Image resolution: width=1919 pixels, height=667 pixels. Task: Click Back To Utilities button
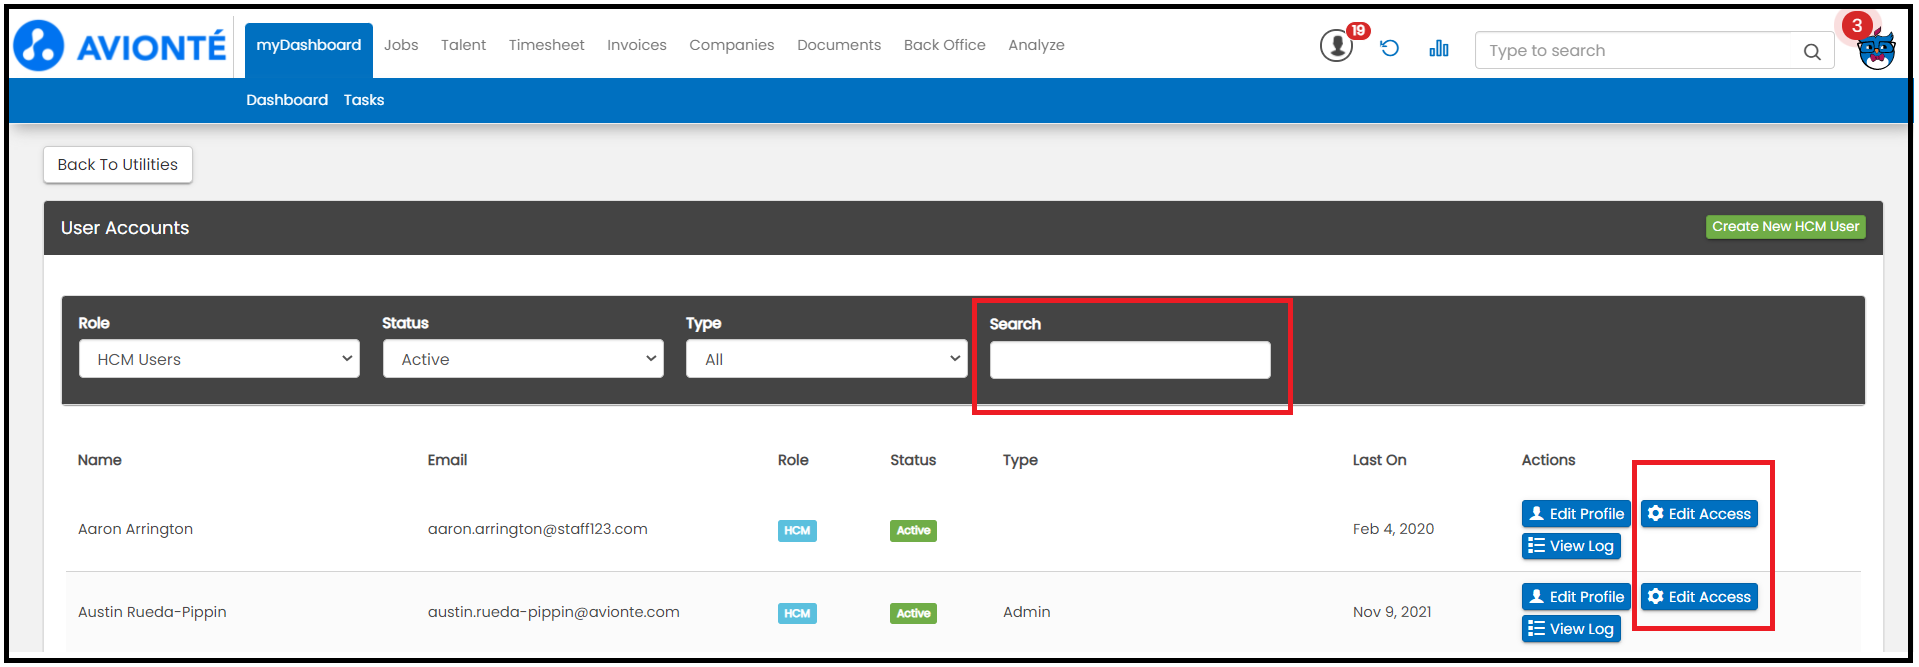coord(118,165)
